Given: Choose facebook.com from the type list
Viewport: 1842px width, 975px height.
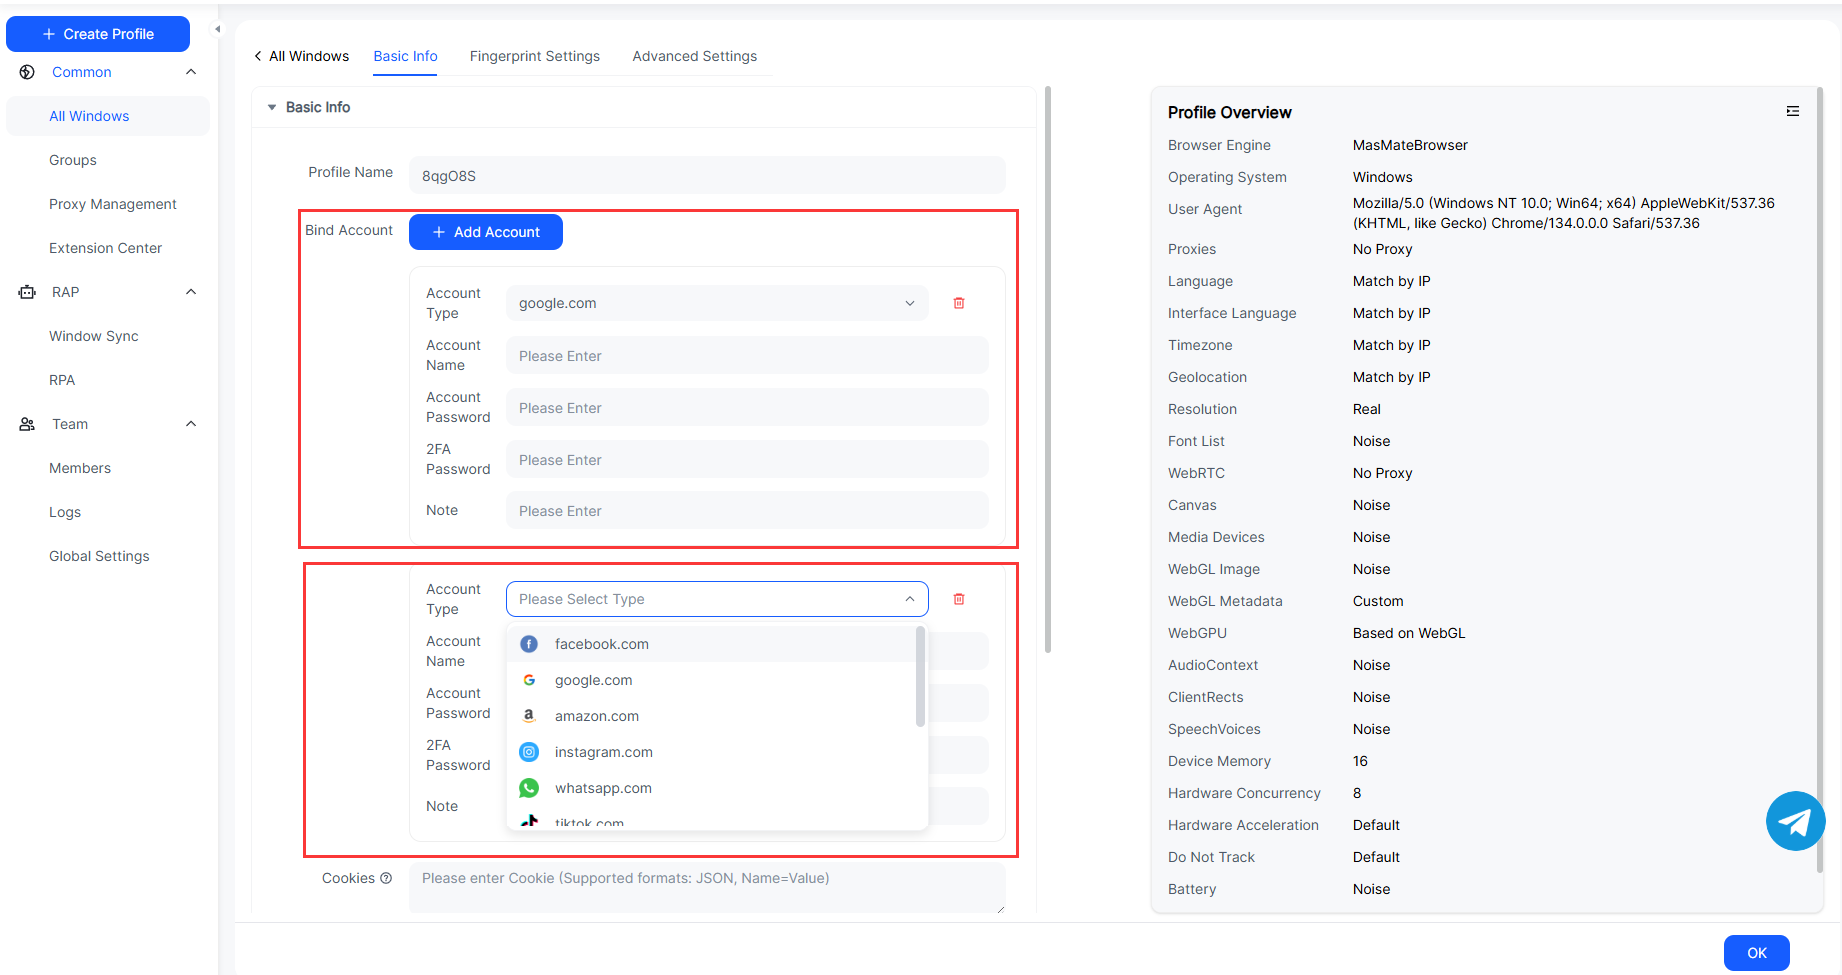Looking at the screenshot, I should pos(601,644).
